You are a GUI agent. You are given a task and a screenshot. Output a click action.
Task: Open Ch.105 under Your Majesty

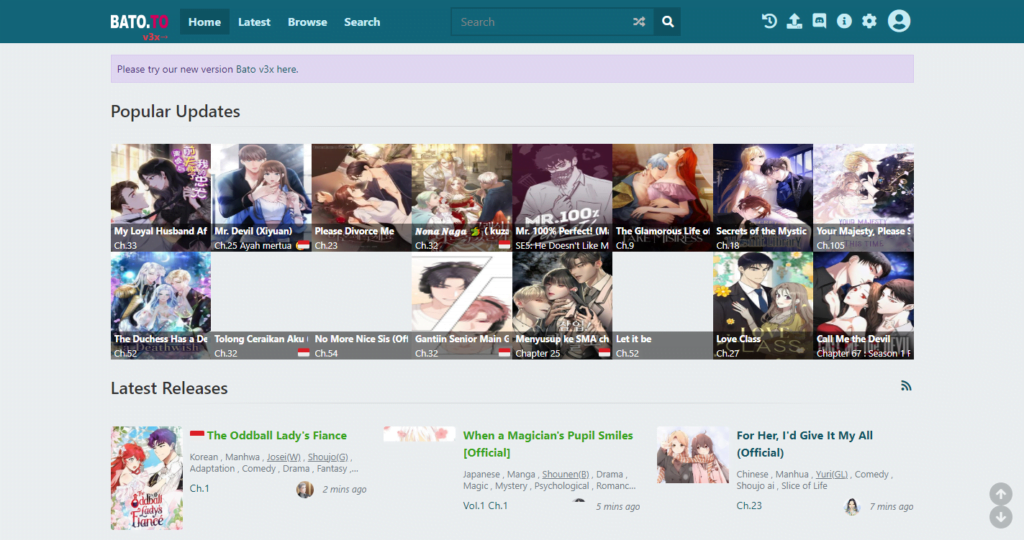(831, 246)
